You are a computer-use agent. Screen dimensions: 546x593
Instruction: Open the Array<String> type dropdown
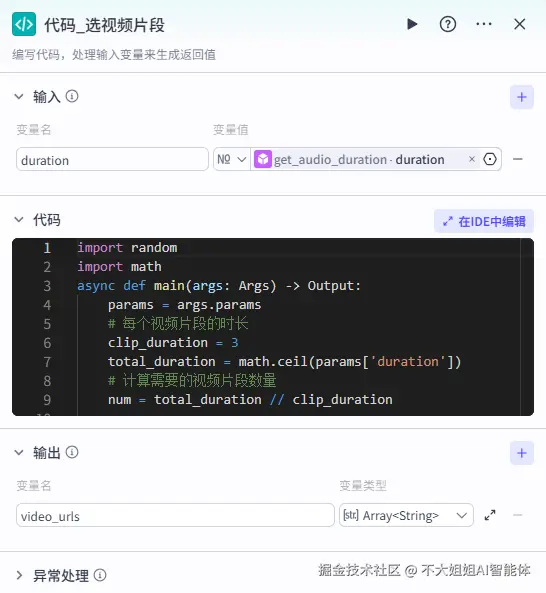coord(406,515)
